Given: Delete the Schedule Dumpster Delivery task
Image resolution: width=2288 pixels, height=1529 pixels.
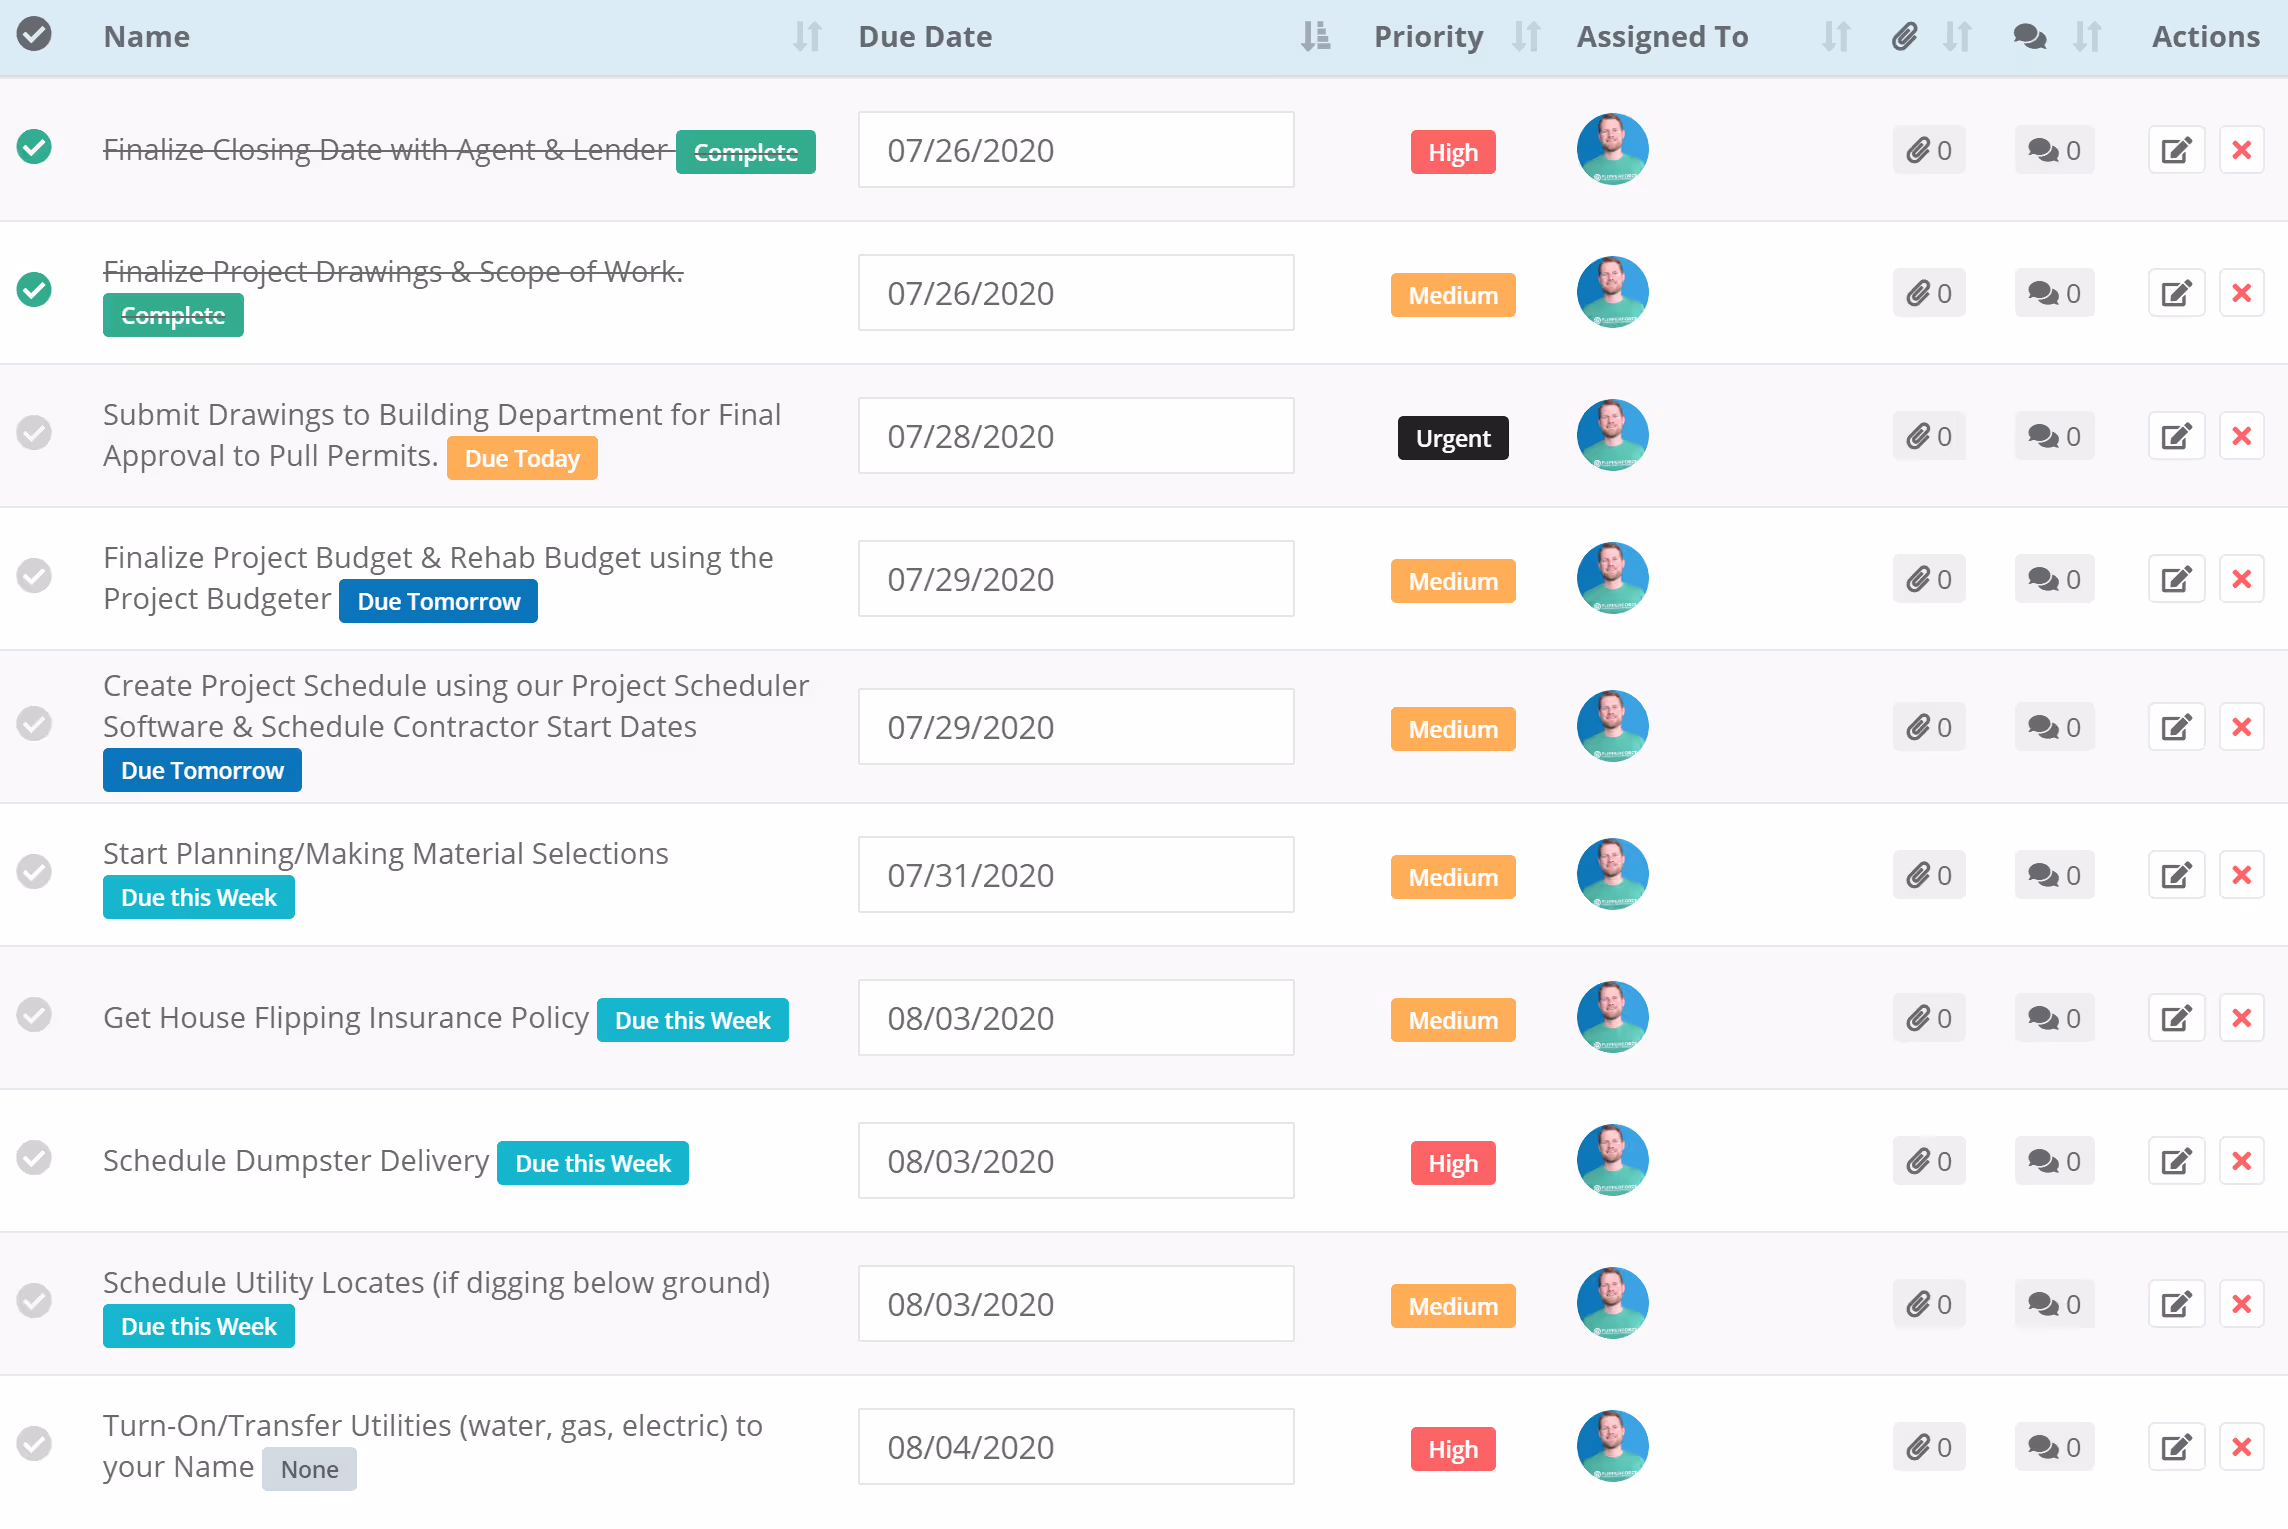Looking at the screenshot, I should [x=2242, y=1162].
